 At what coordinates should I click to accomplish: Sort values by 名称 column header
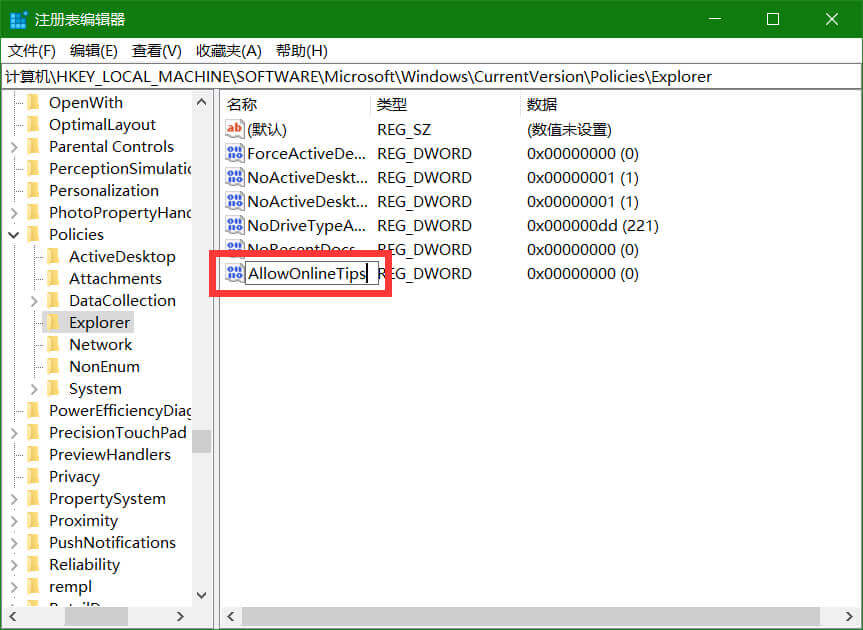click(242, 104)
